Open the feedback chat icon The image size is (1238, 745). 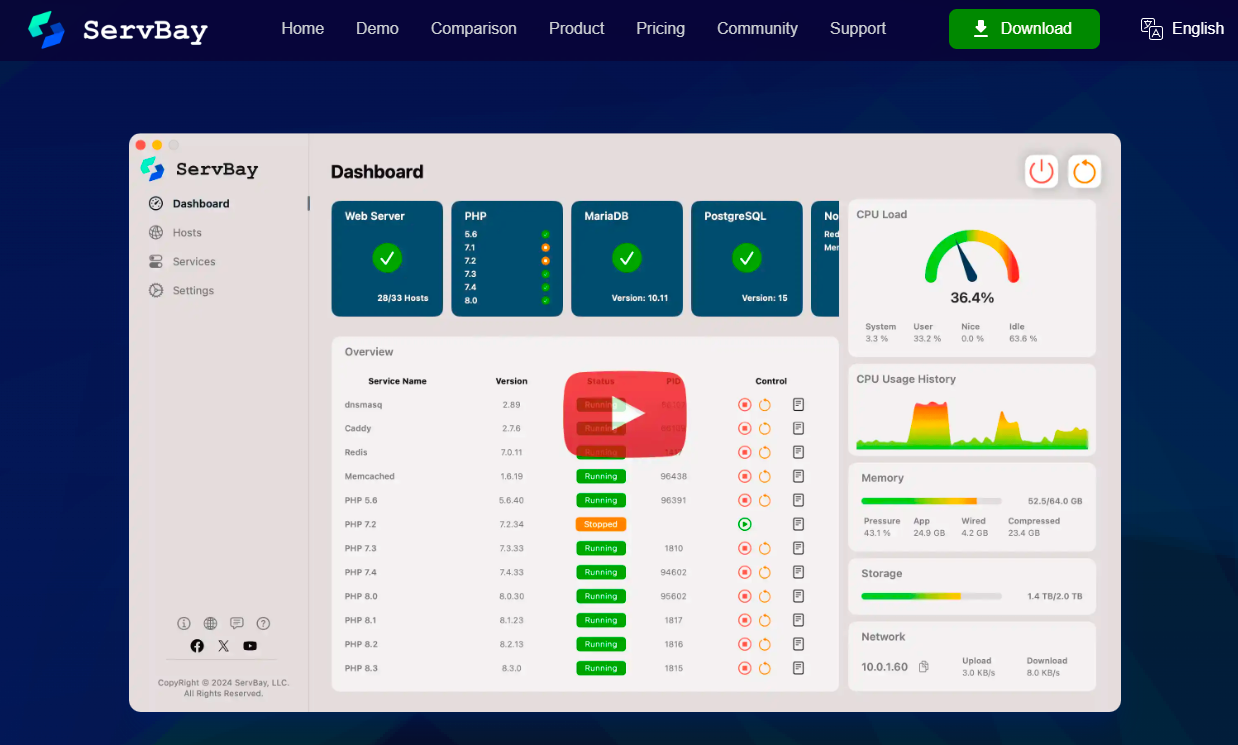(237, 623)
